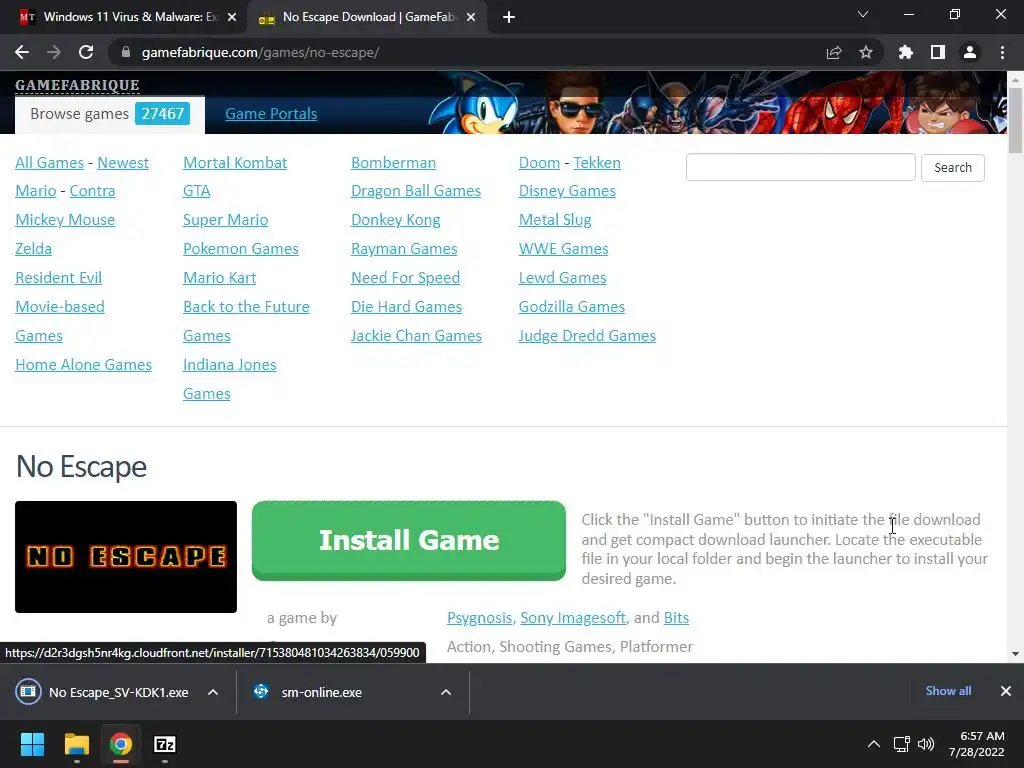Switch to Windows 11 Virus & Malware tab
This screenshot has width=1024, height=768.
pos(124,18)
